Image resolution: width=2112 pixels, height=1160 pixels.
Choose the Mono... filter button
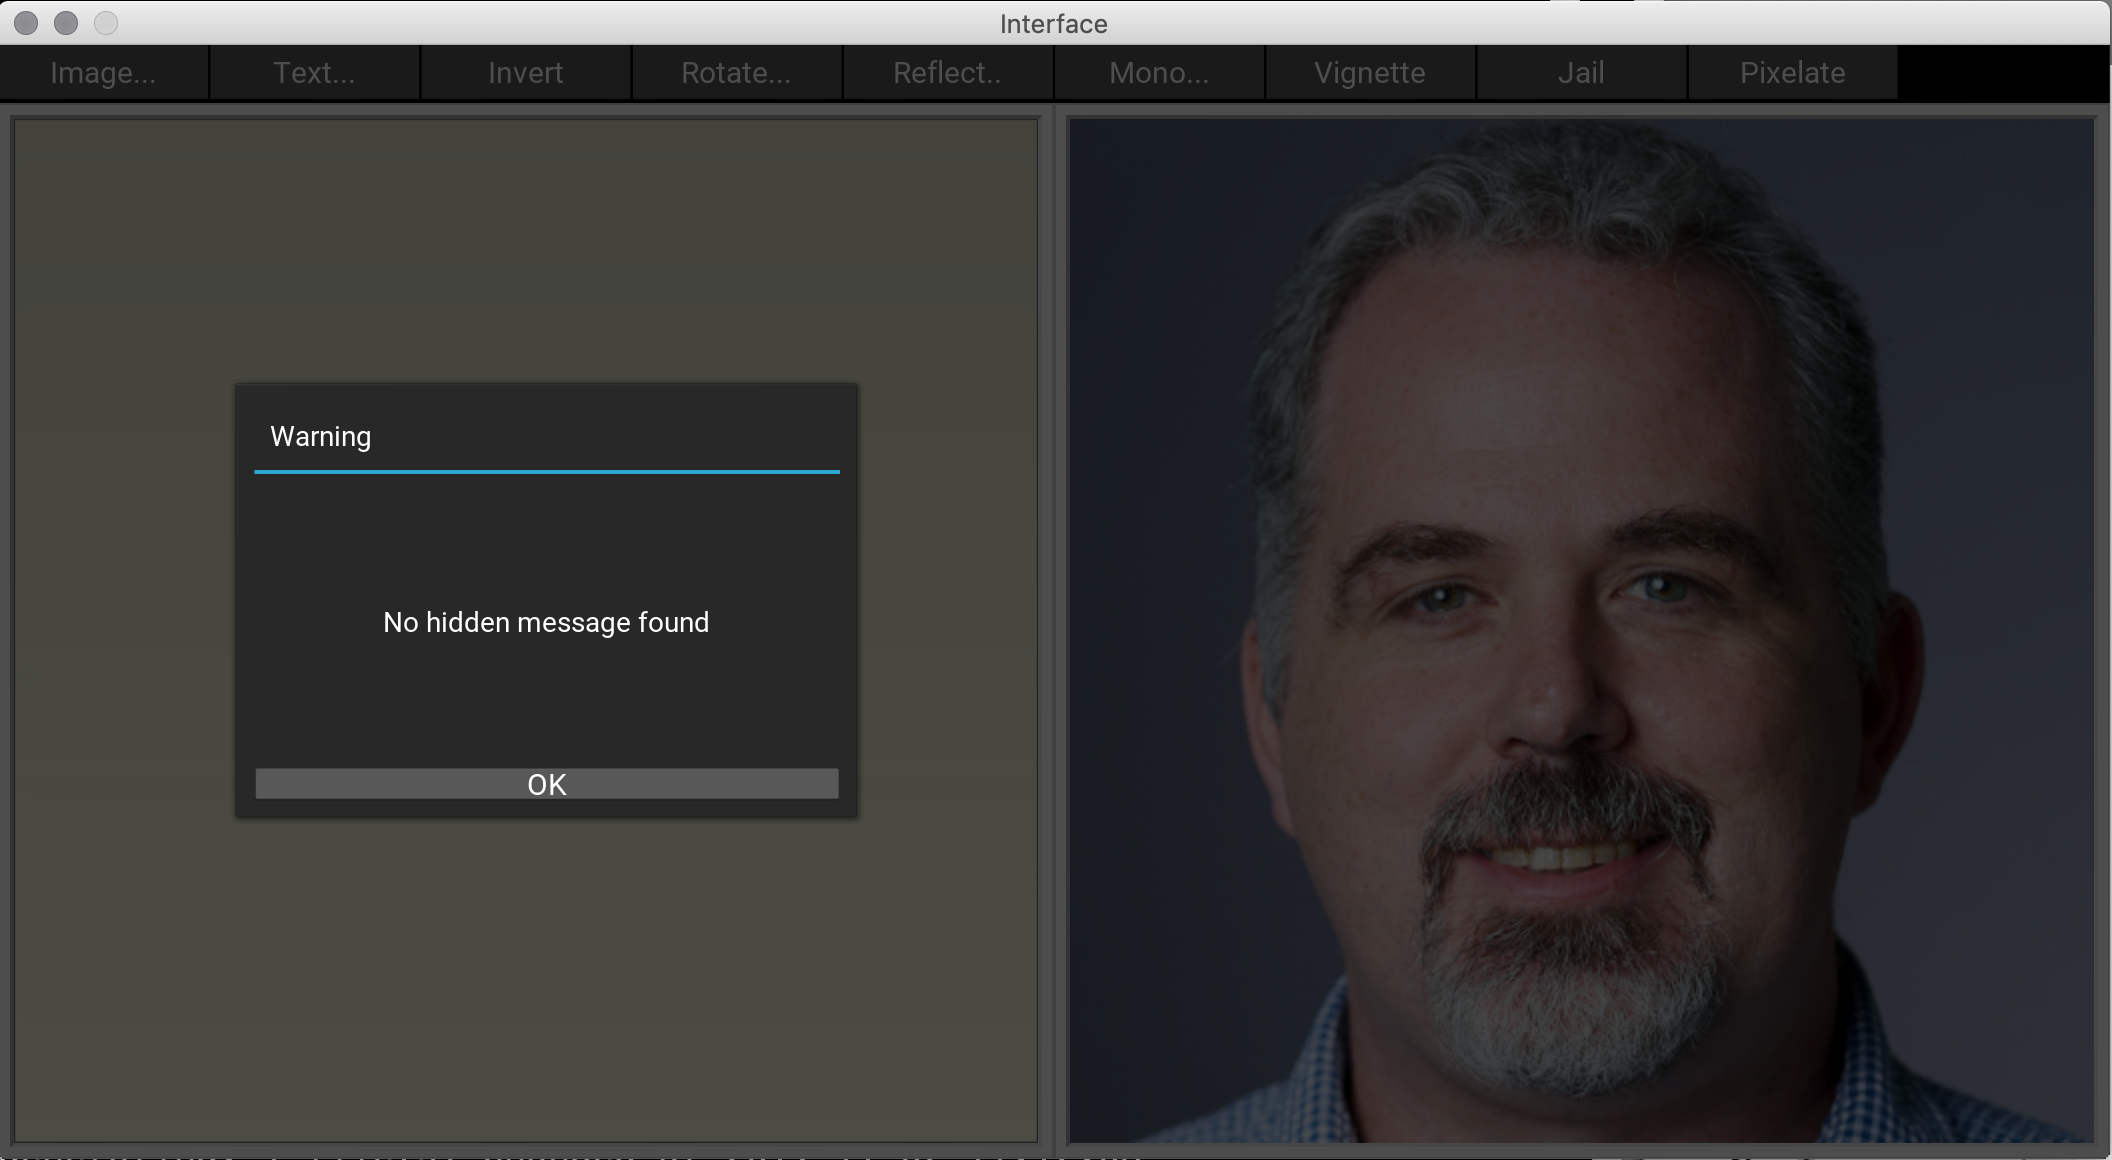pyautogui.click(x=1159, y=73)
